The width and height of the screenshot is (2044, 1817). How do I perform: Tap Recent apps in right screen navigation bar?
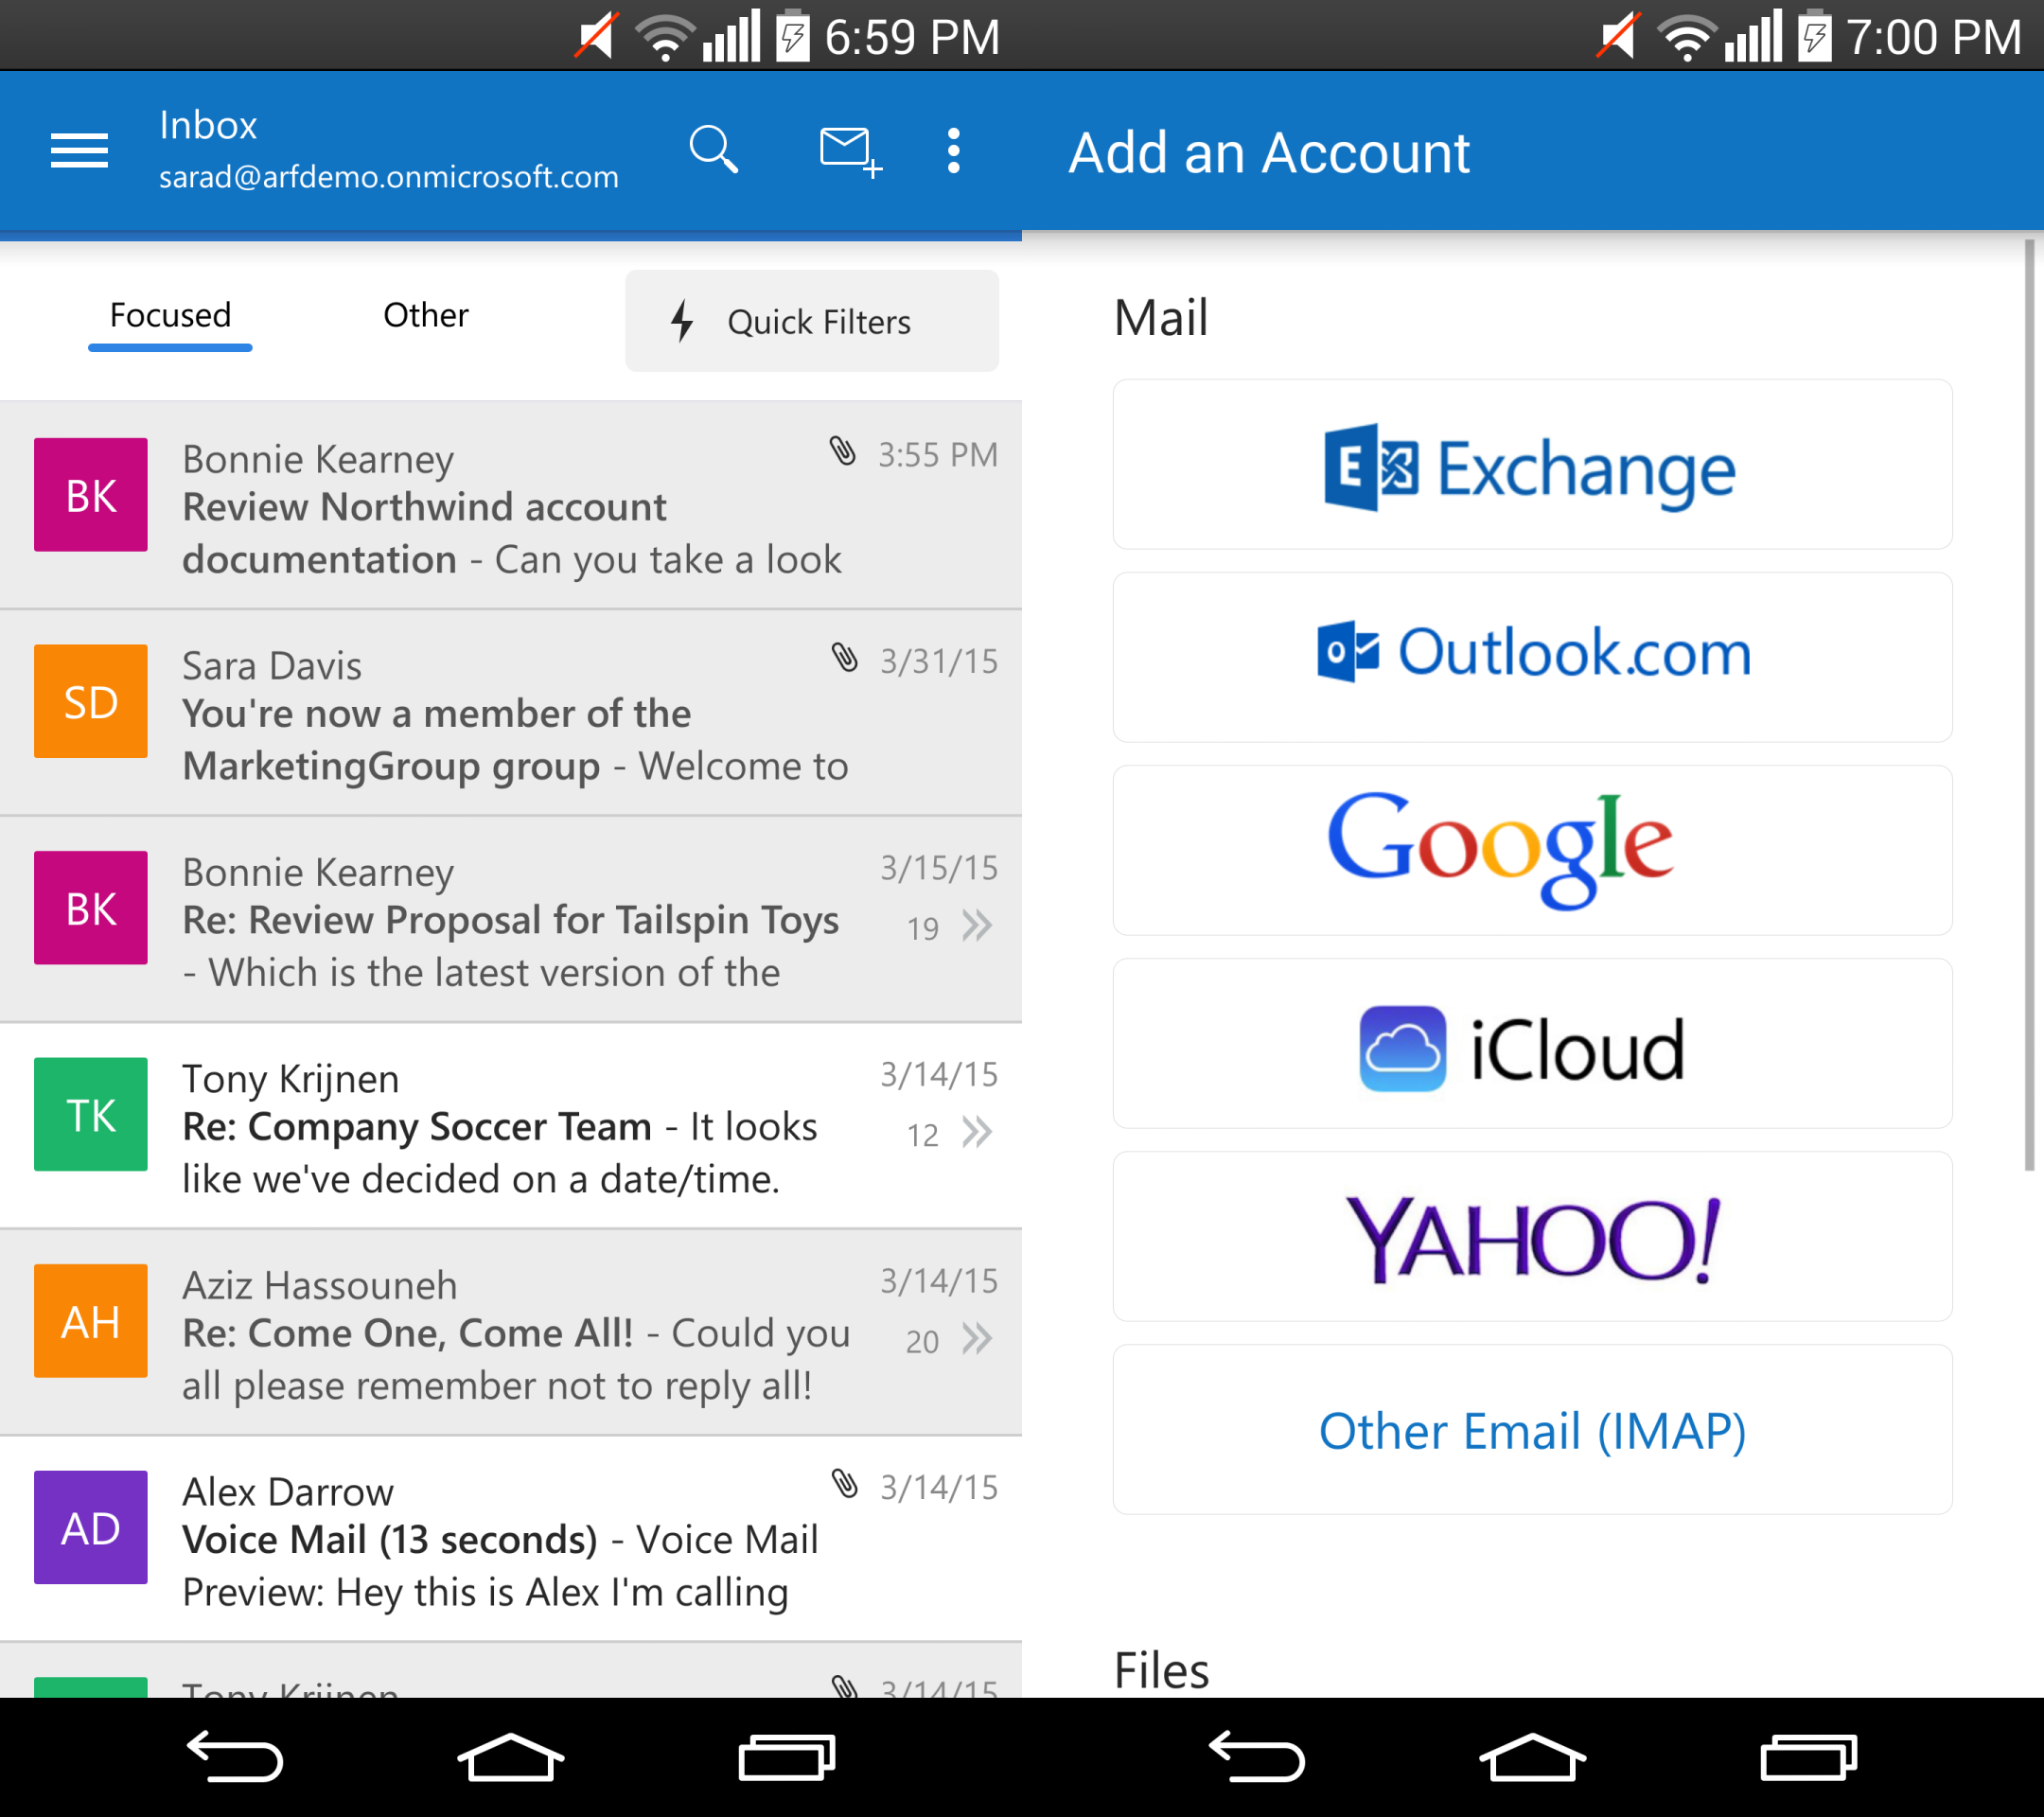tap(1809, 1757)
